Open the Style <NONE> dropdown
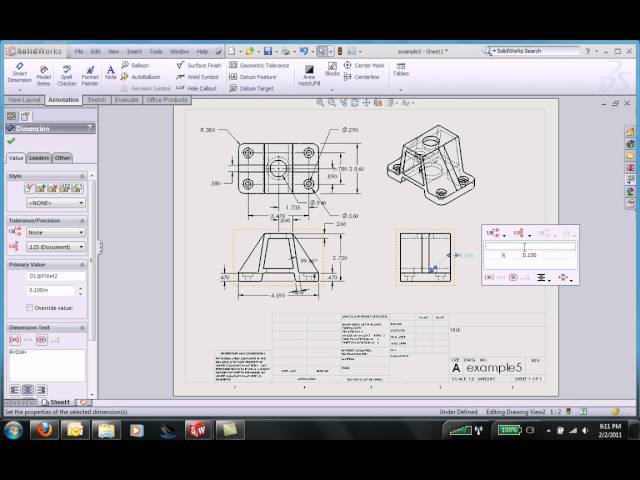 [x=56, y=203]
